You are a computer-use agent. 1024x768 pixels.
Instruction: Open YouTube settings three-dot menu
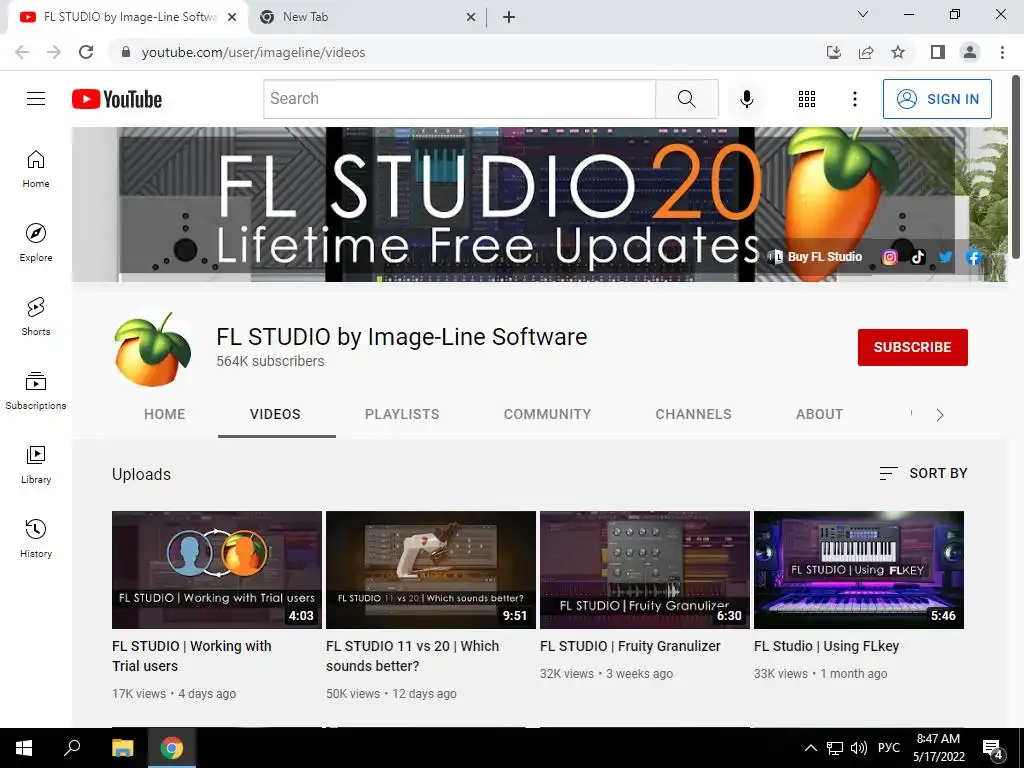854,99
